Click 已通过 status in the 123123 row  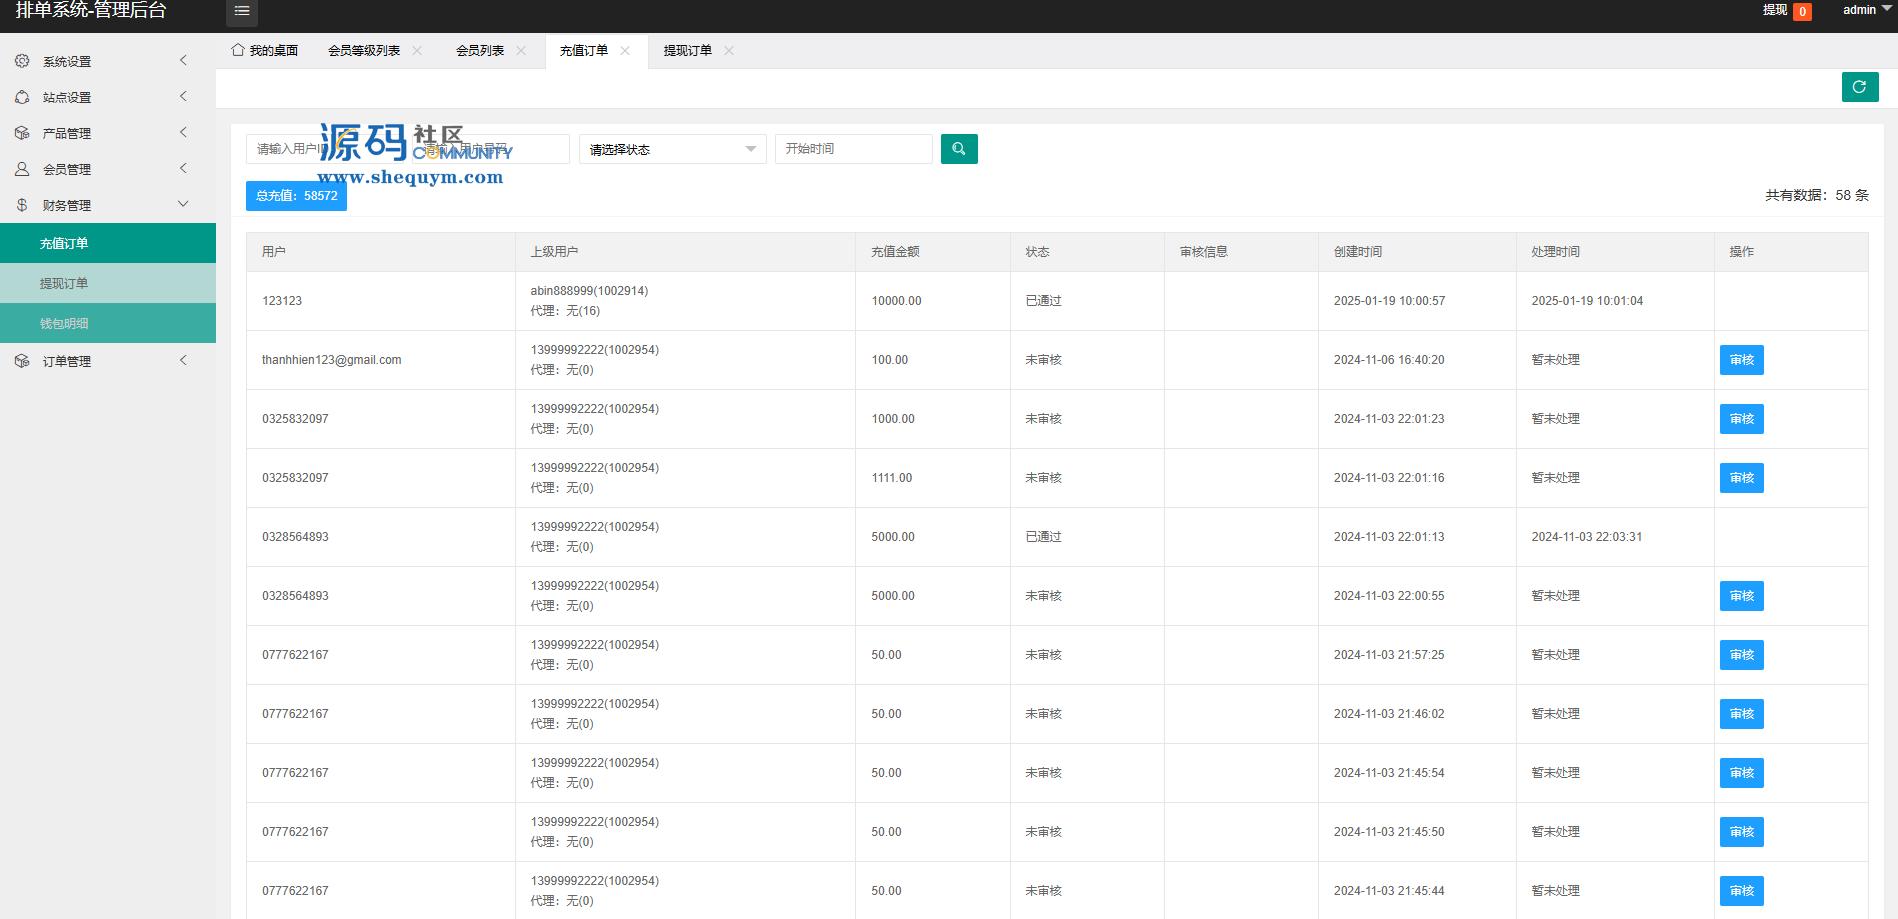1043,301
